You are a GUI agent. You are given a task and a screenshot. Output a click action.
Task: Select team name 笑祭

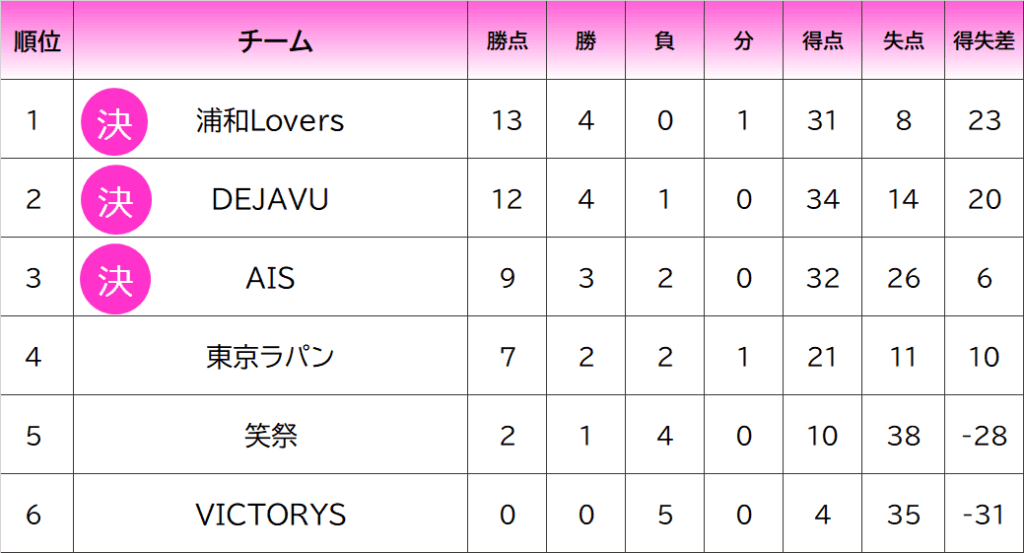[x=270, y=435]
